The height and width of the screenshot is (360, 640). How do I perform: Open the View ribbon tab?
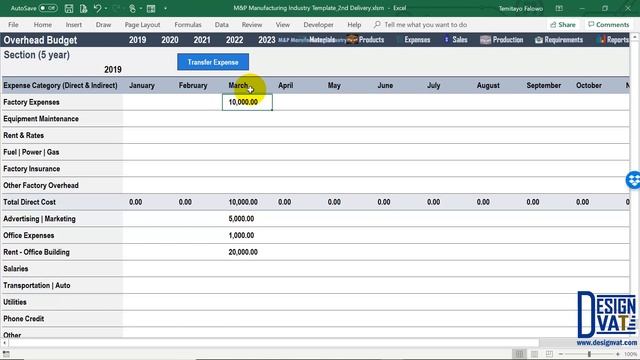pyautogui.click(x=282, y=24)
